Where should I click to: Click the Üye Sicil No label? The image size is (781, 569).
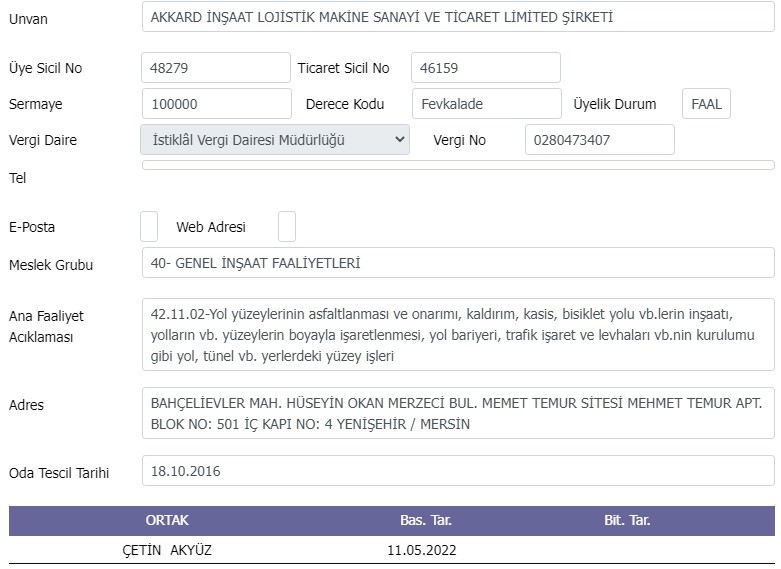click(x=45, y=68)
